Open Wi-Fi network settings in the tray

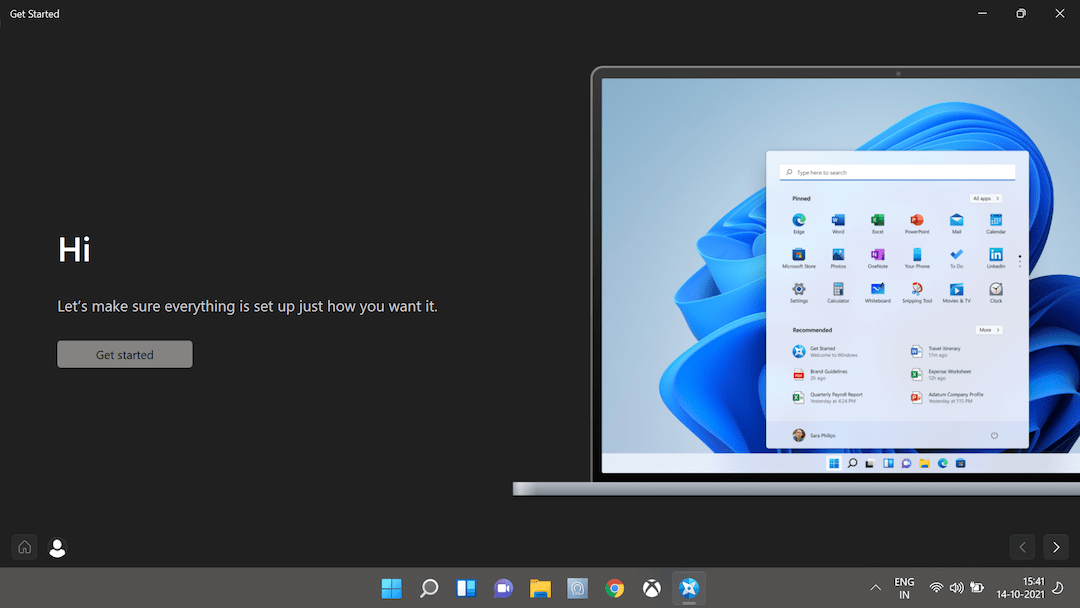[936, 588]
